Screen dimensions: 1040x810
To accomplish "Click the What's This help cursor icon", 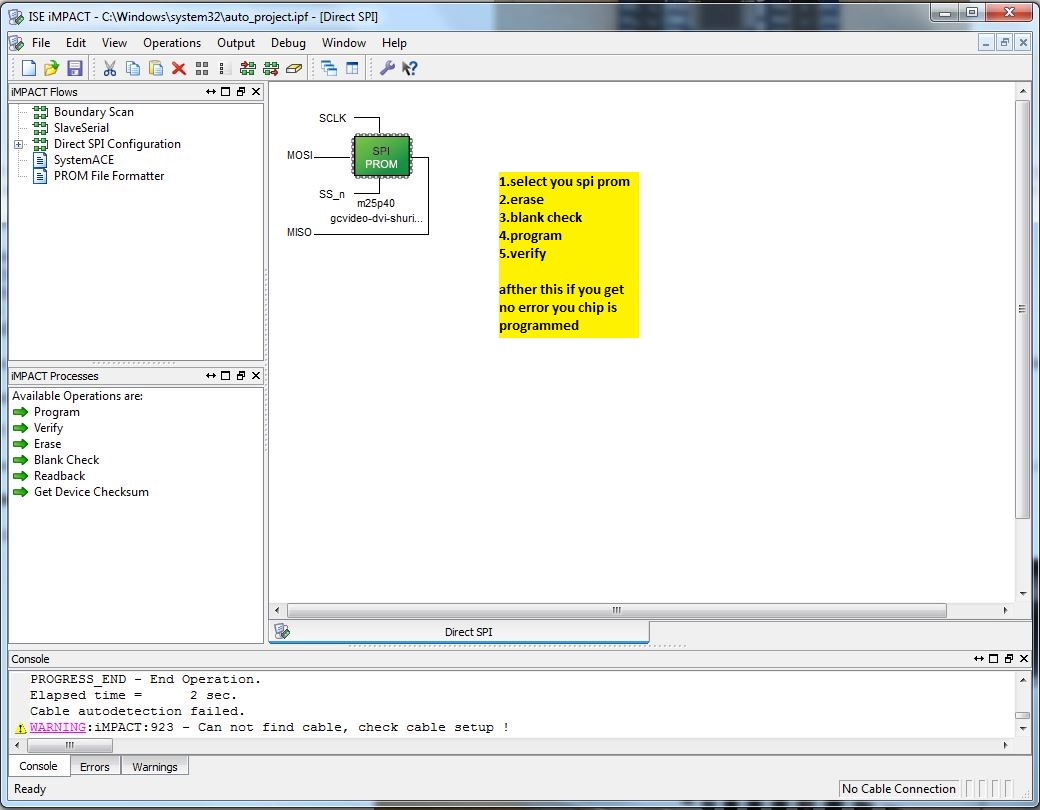I will 410,68.
